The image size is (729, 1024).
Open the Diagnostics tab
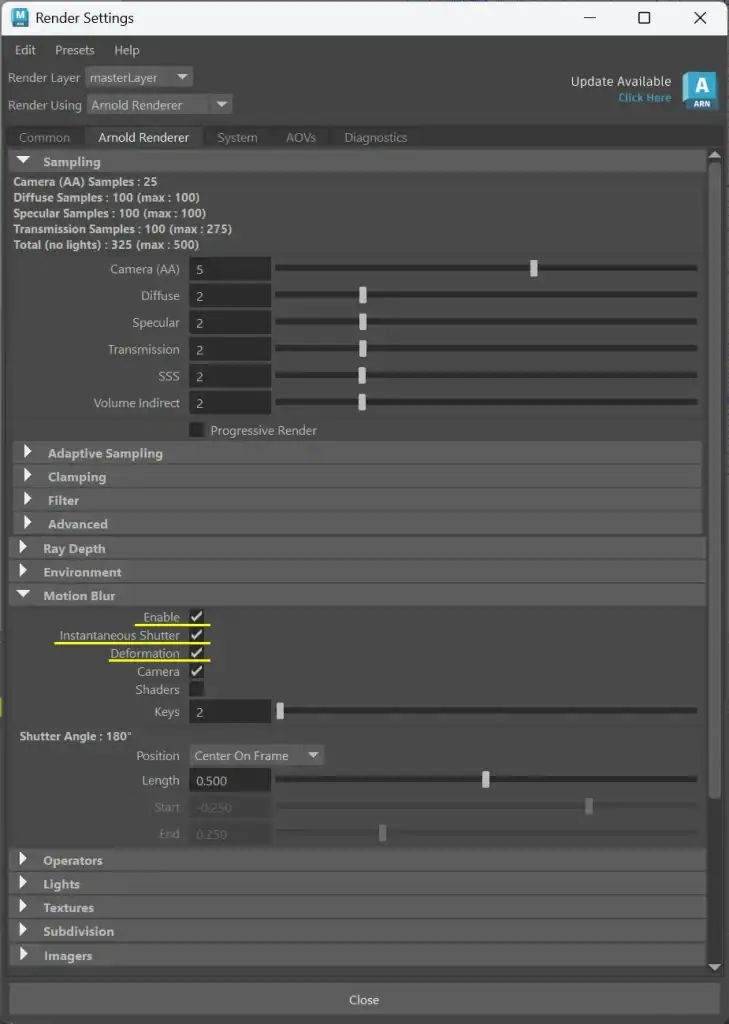(x=376, y=138)
